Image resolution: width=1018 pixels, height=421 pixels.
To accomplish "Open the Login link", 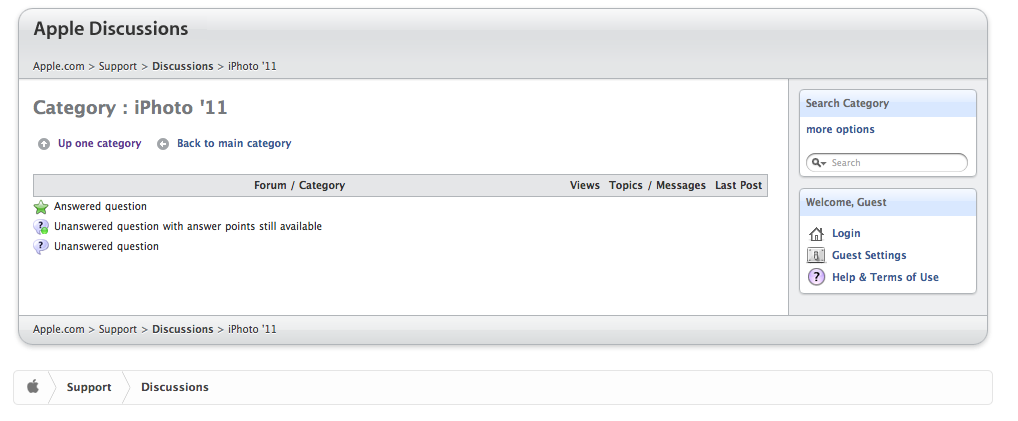I will coord(846,234).
